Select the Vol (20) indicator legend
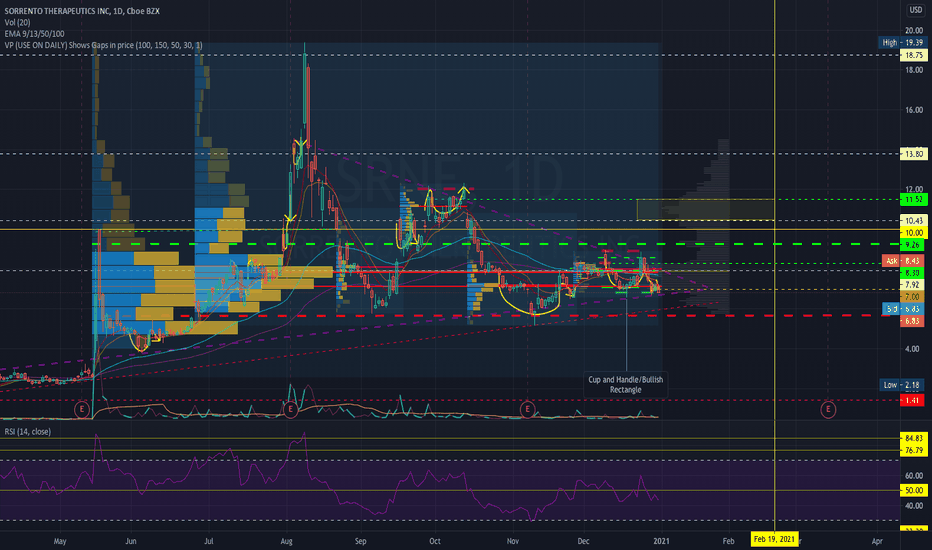932x550 pixels. pos(17,22)
